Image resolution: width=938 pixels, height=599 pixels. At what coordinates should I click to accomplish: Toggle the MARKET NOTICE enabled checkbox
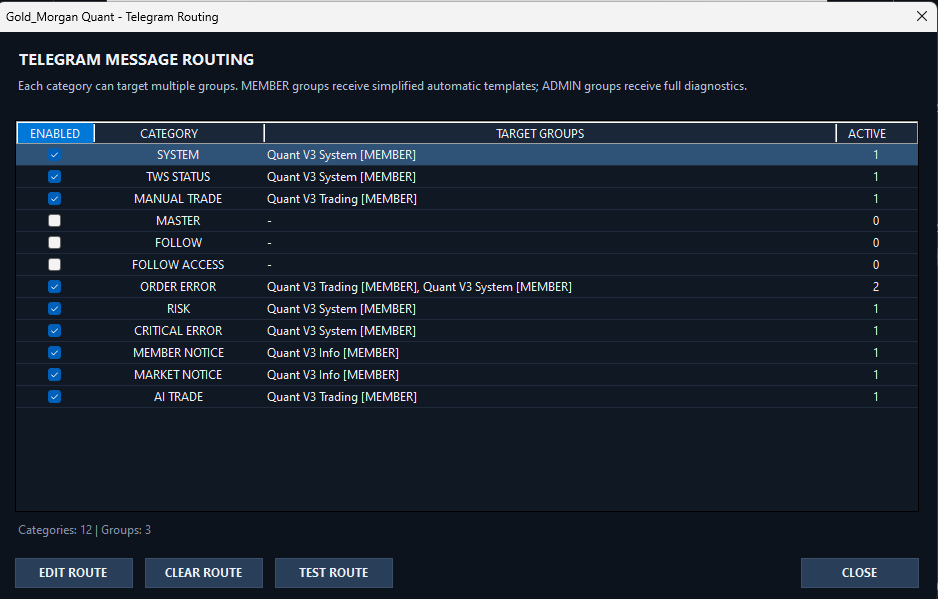[x=54, y=375]
